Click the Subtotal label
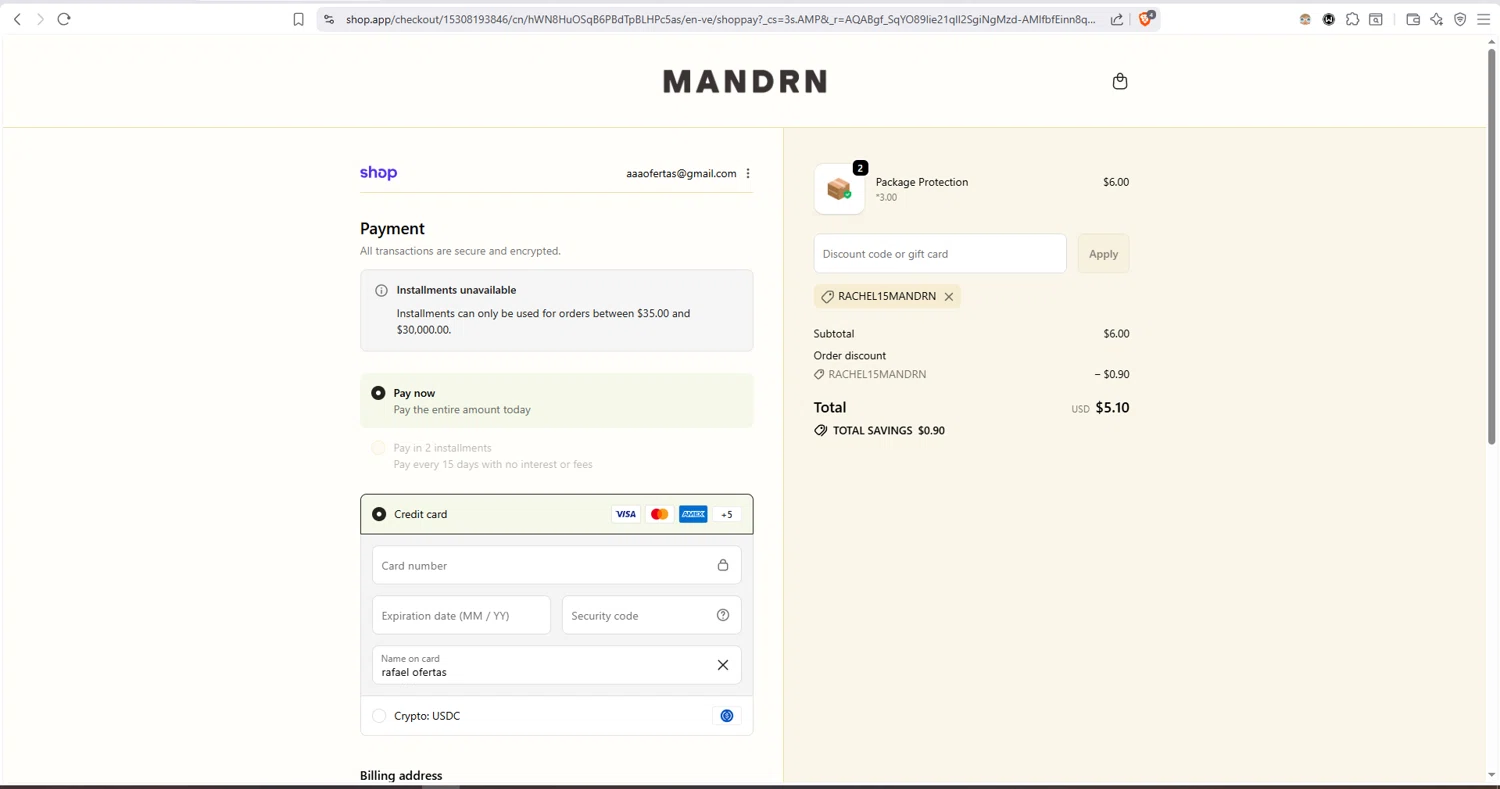Screen dimensions: 1500x789 tap(834, 334)
